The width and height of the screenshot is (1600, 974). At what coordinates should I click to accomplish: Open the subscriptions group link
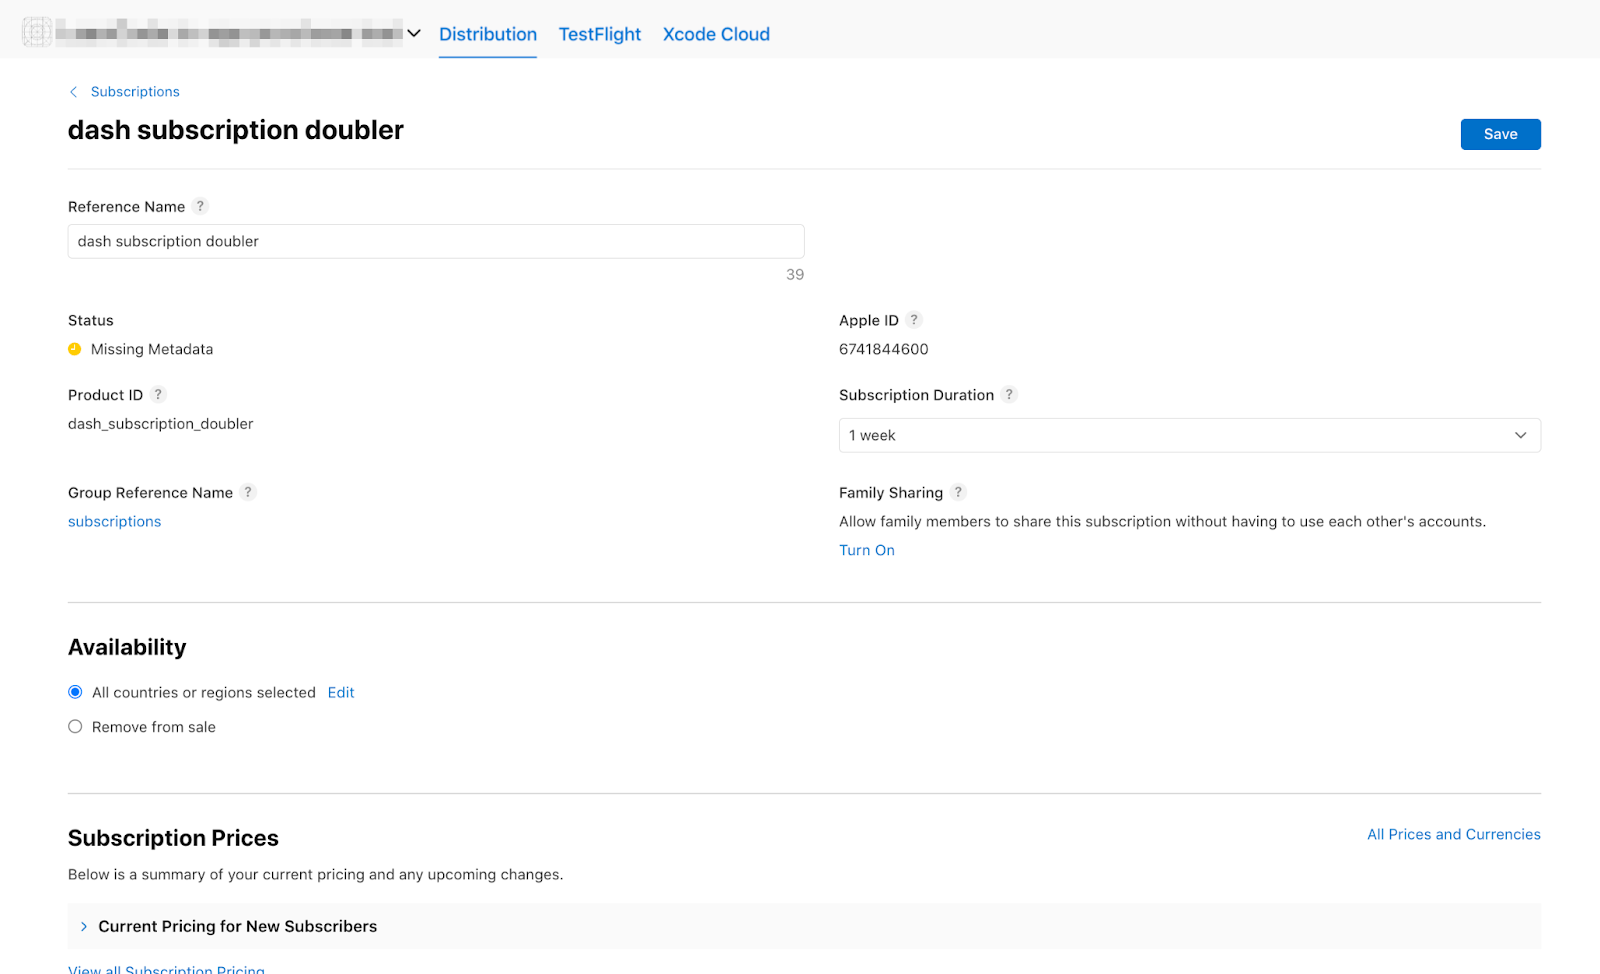pos(114,521)
